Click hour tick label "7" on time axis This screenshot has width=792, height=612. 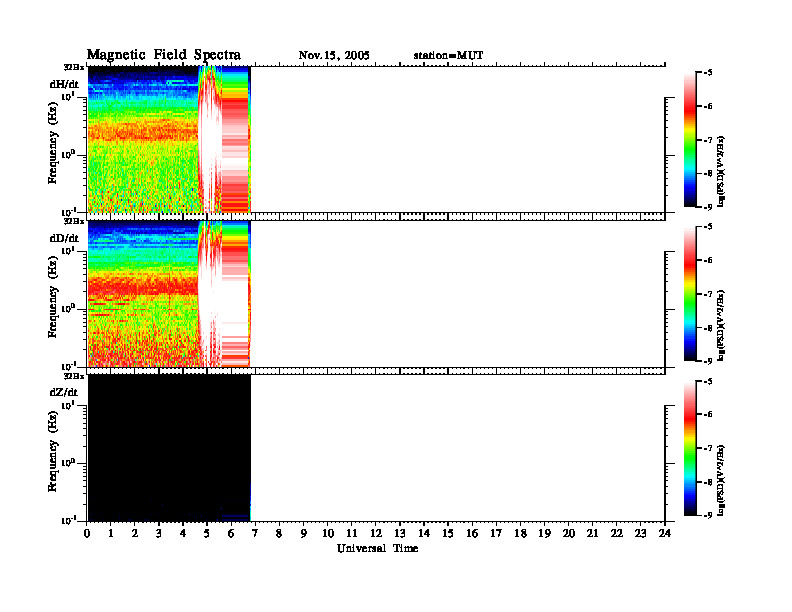click(x=255, y=533)
